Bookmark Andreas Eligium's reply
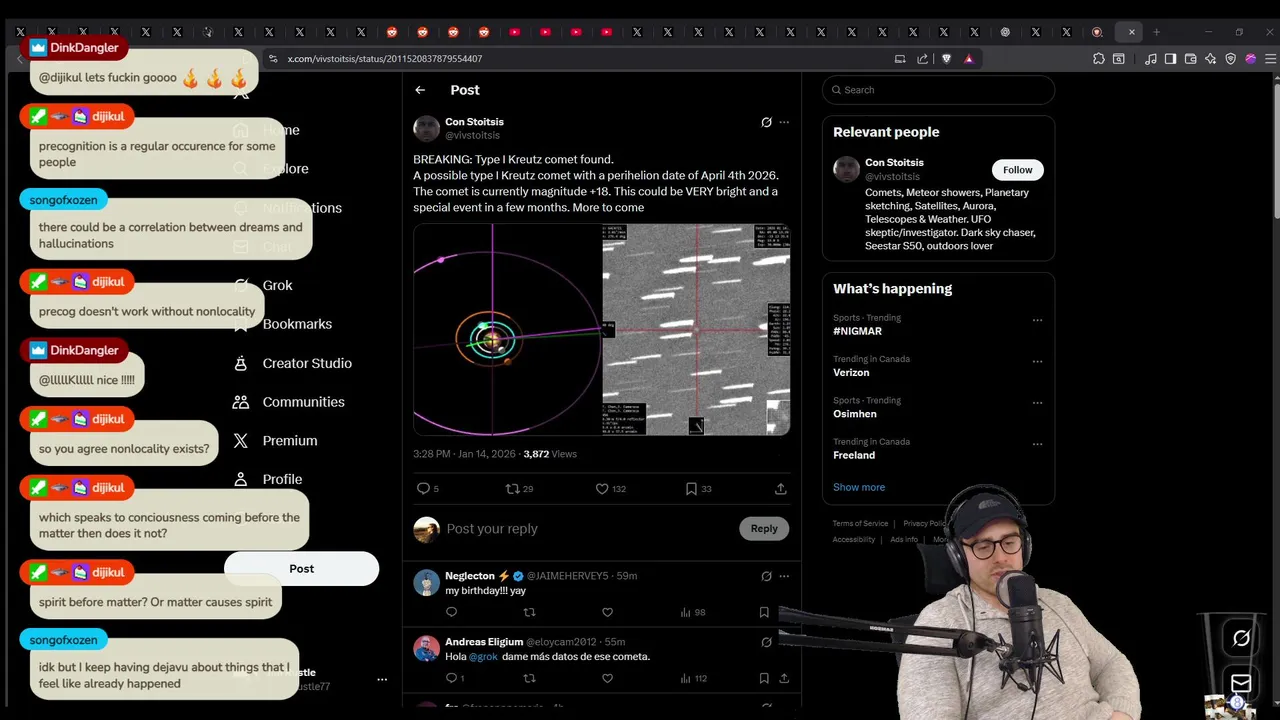1280x720 pixels. click(764, 678)
